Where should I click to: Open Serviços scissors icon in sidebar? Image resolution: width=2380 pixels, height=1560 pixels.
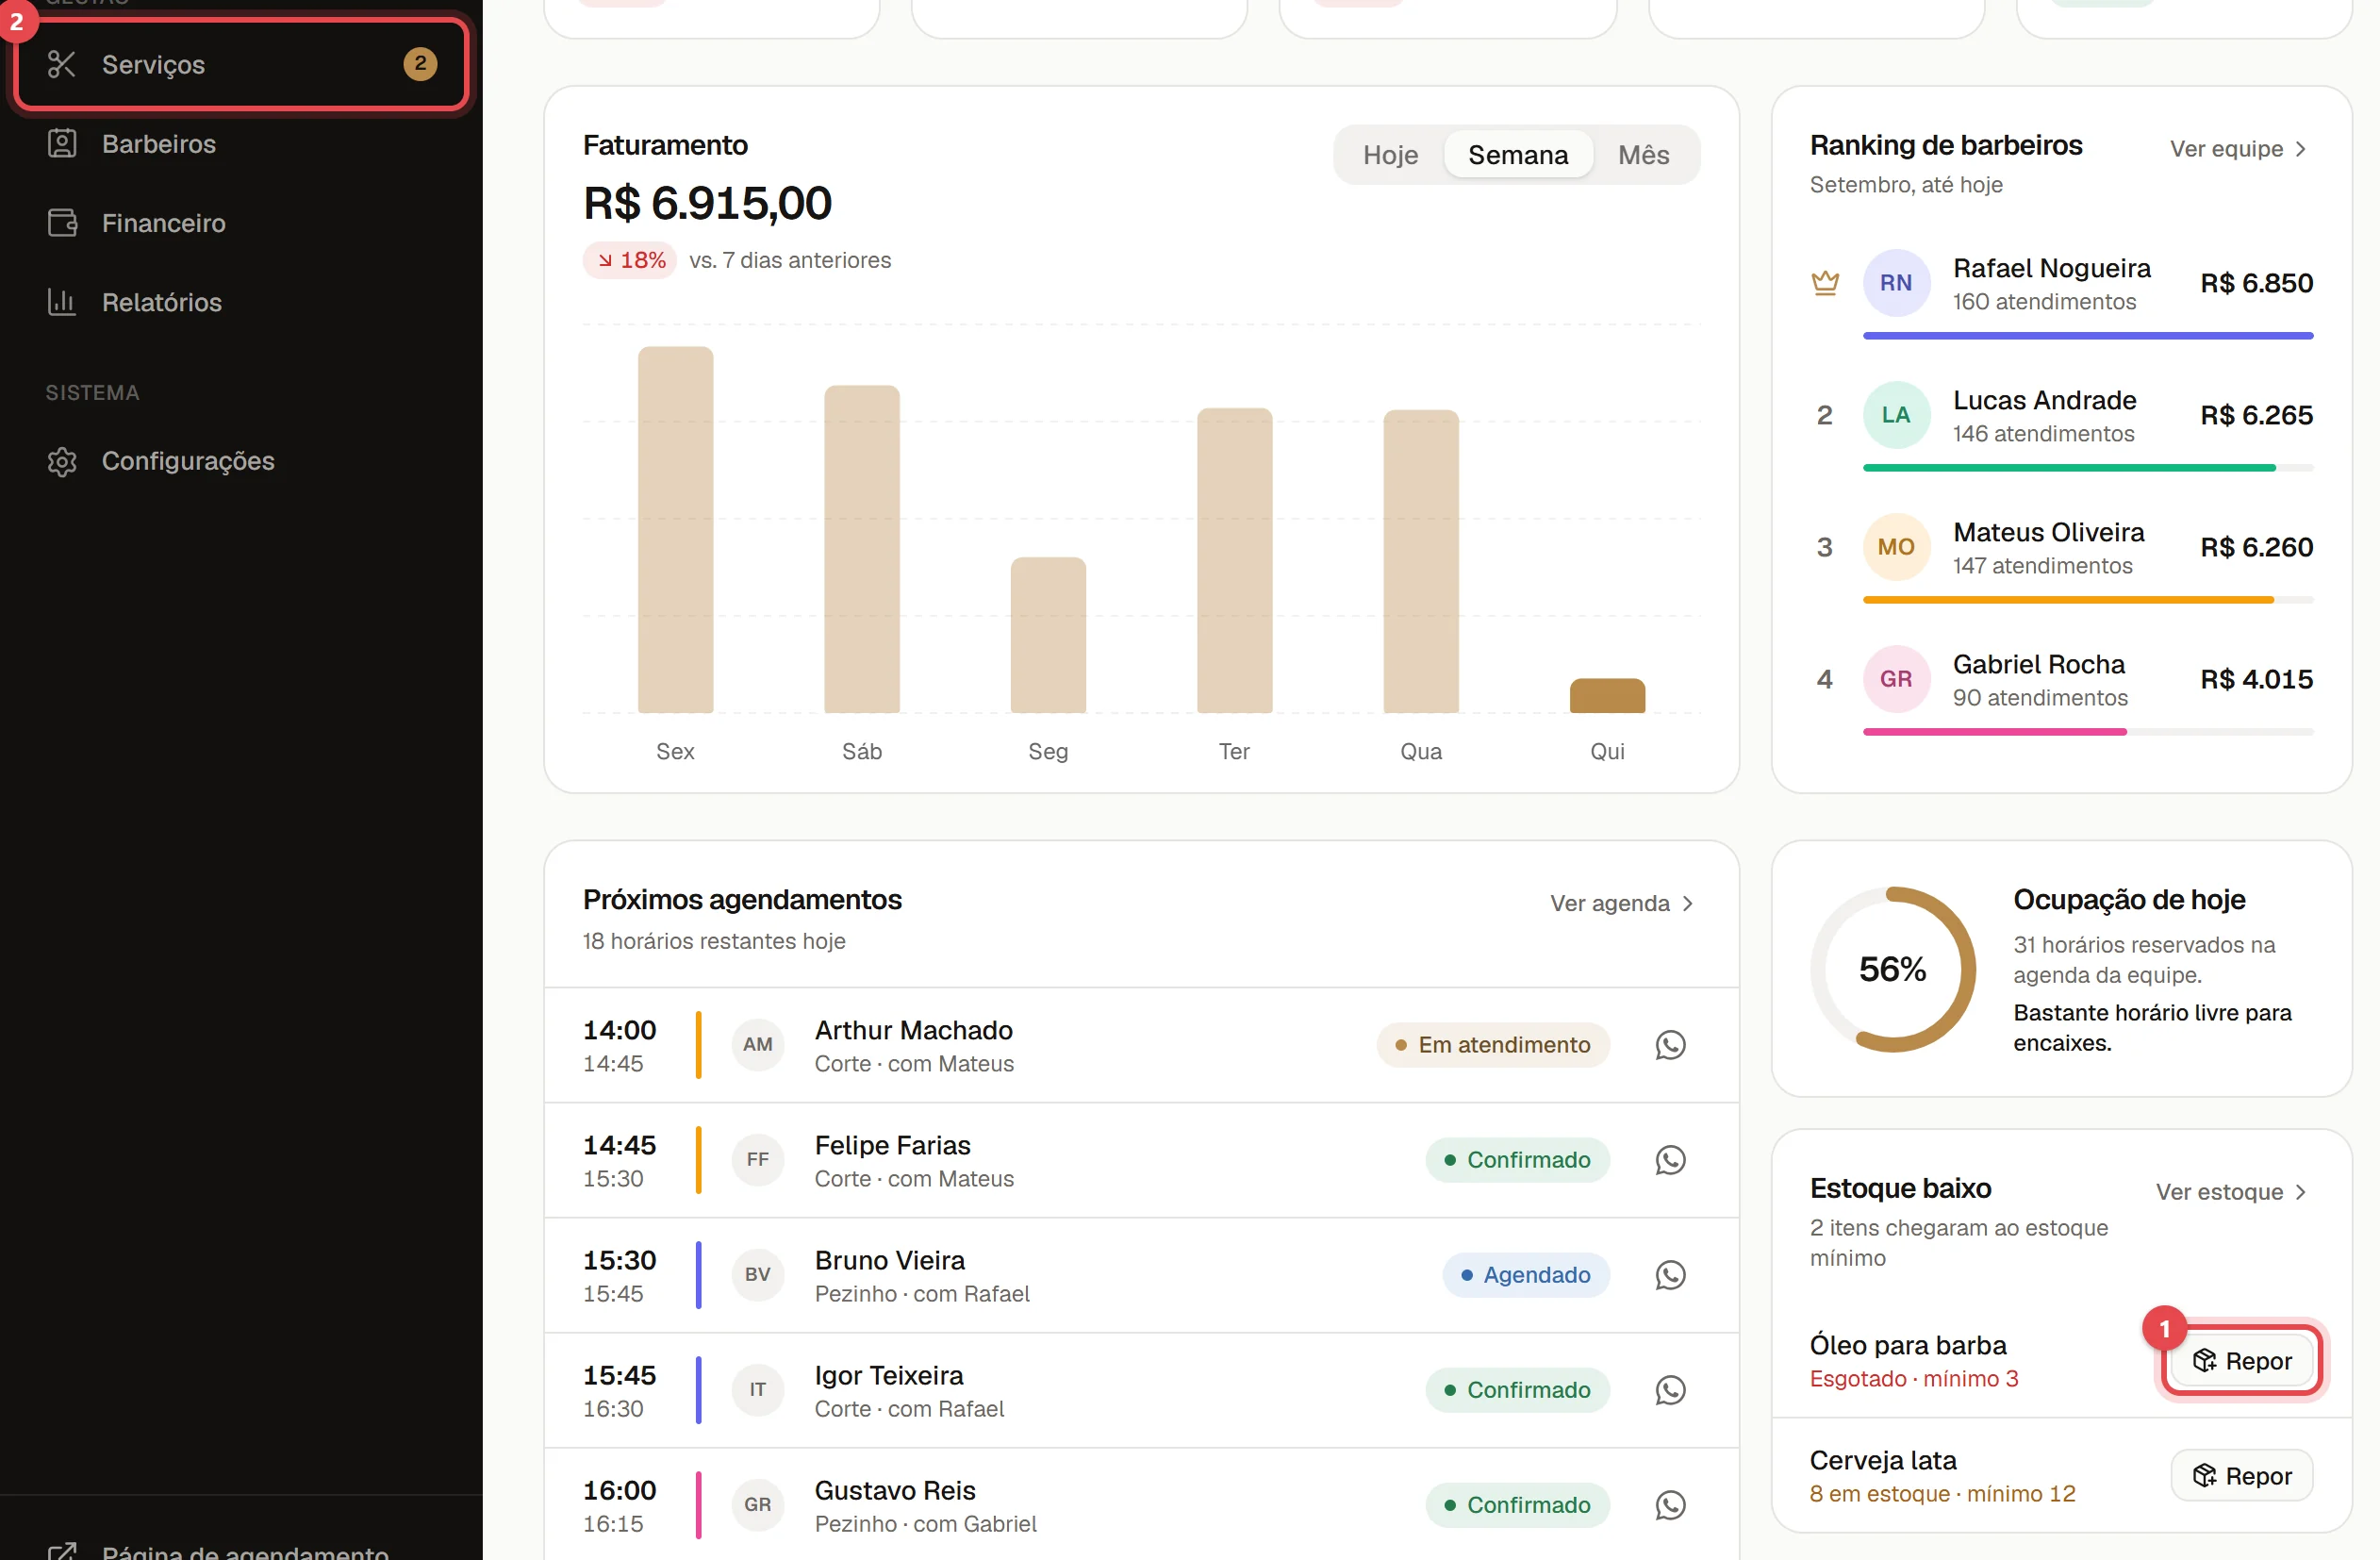[x=62, y=65]
